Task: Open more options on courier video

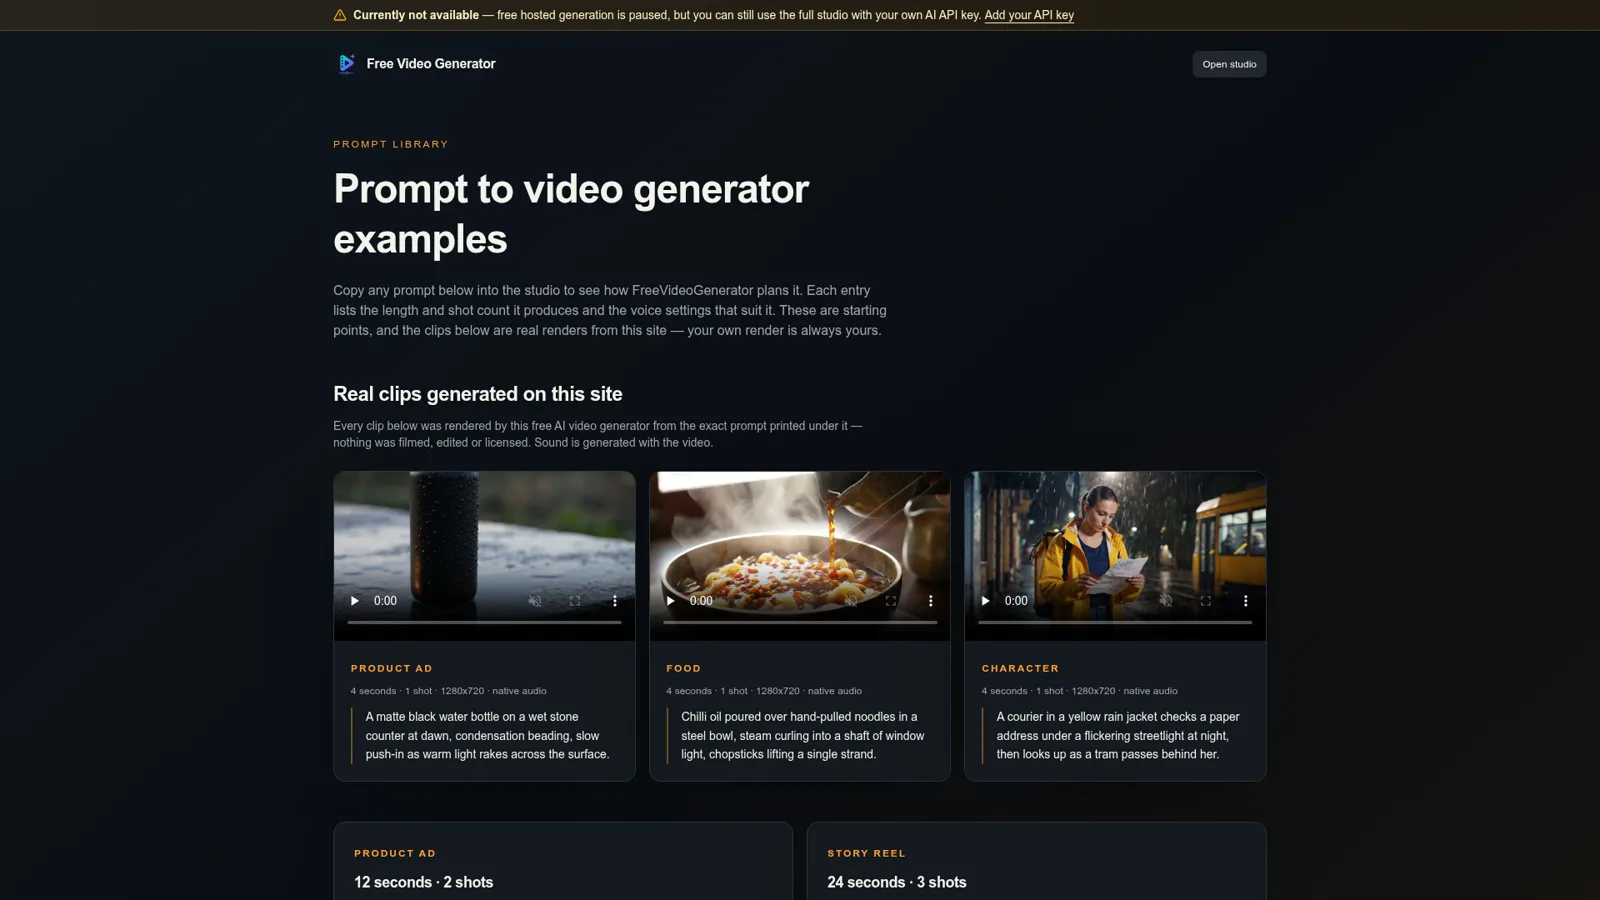Action: point(1246,601)
